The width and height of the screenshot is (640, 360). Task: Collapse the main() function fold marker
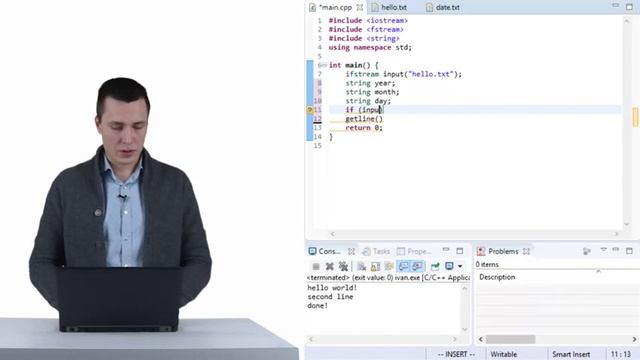click(x=324, y=65)
